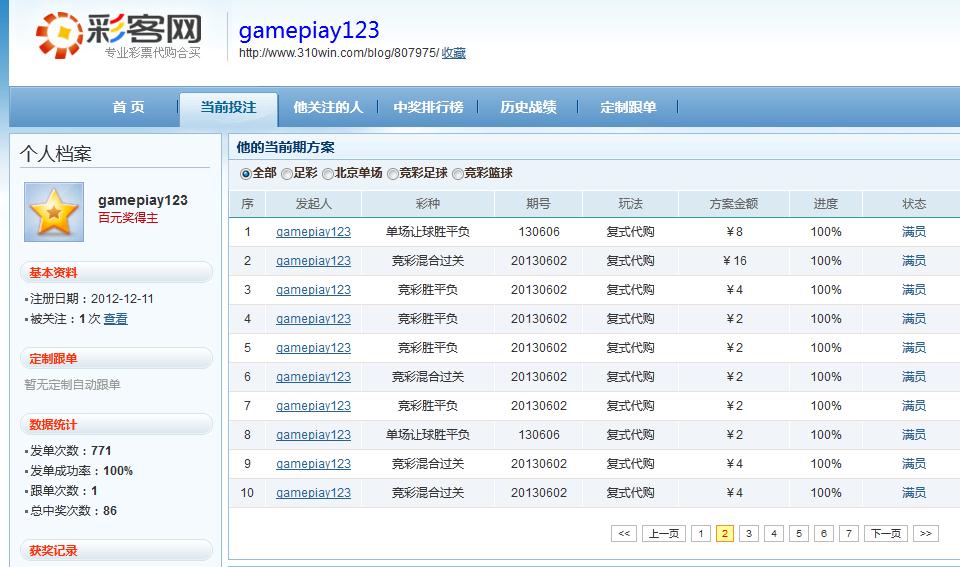
Task: Switch to the 历史战绩 tab
Action: [528, 107]
